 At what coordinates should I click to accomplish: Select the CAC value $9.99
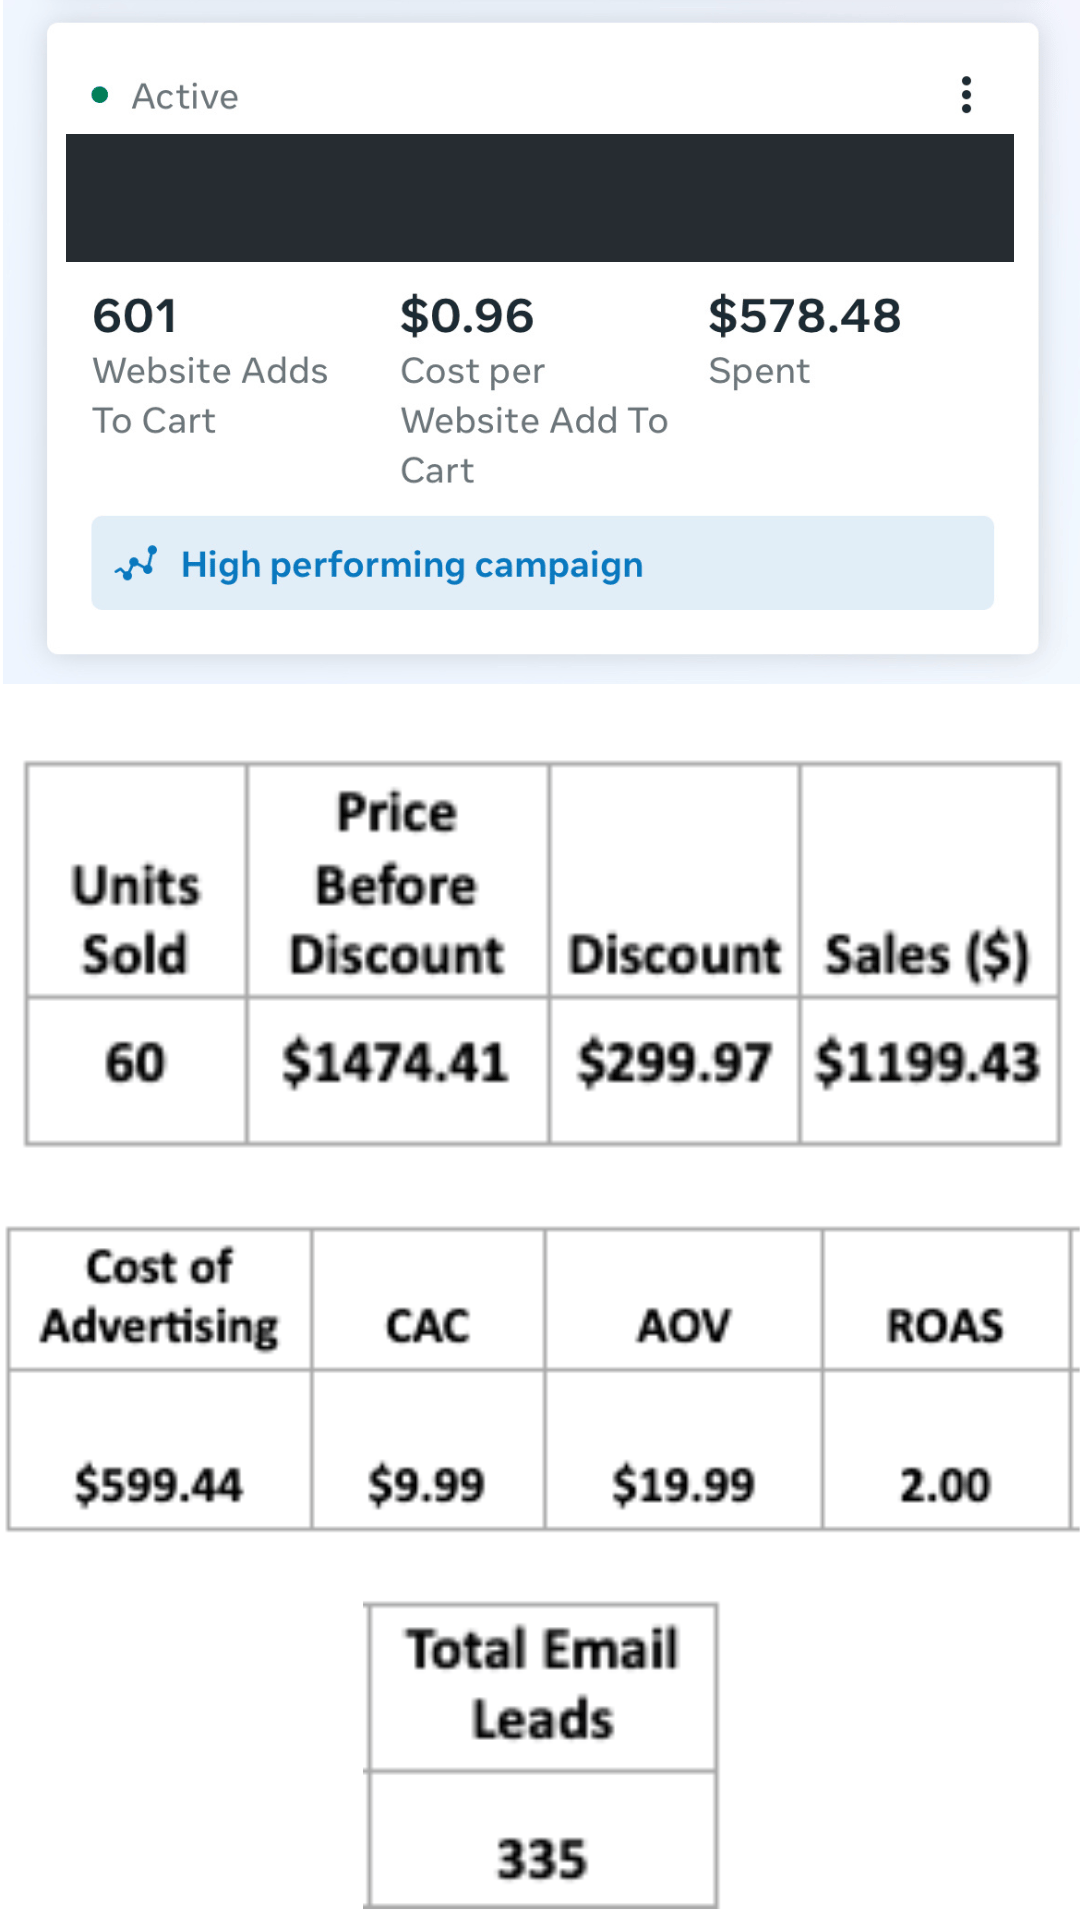point(427,1485)
